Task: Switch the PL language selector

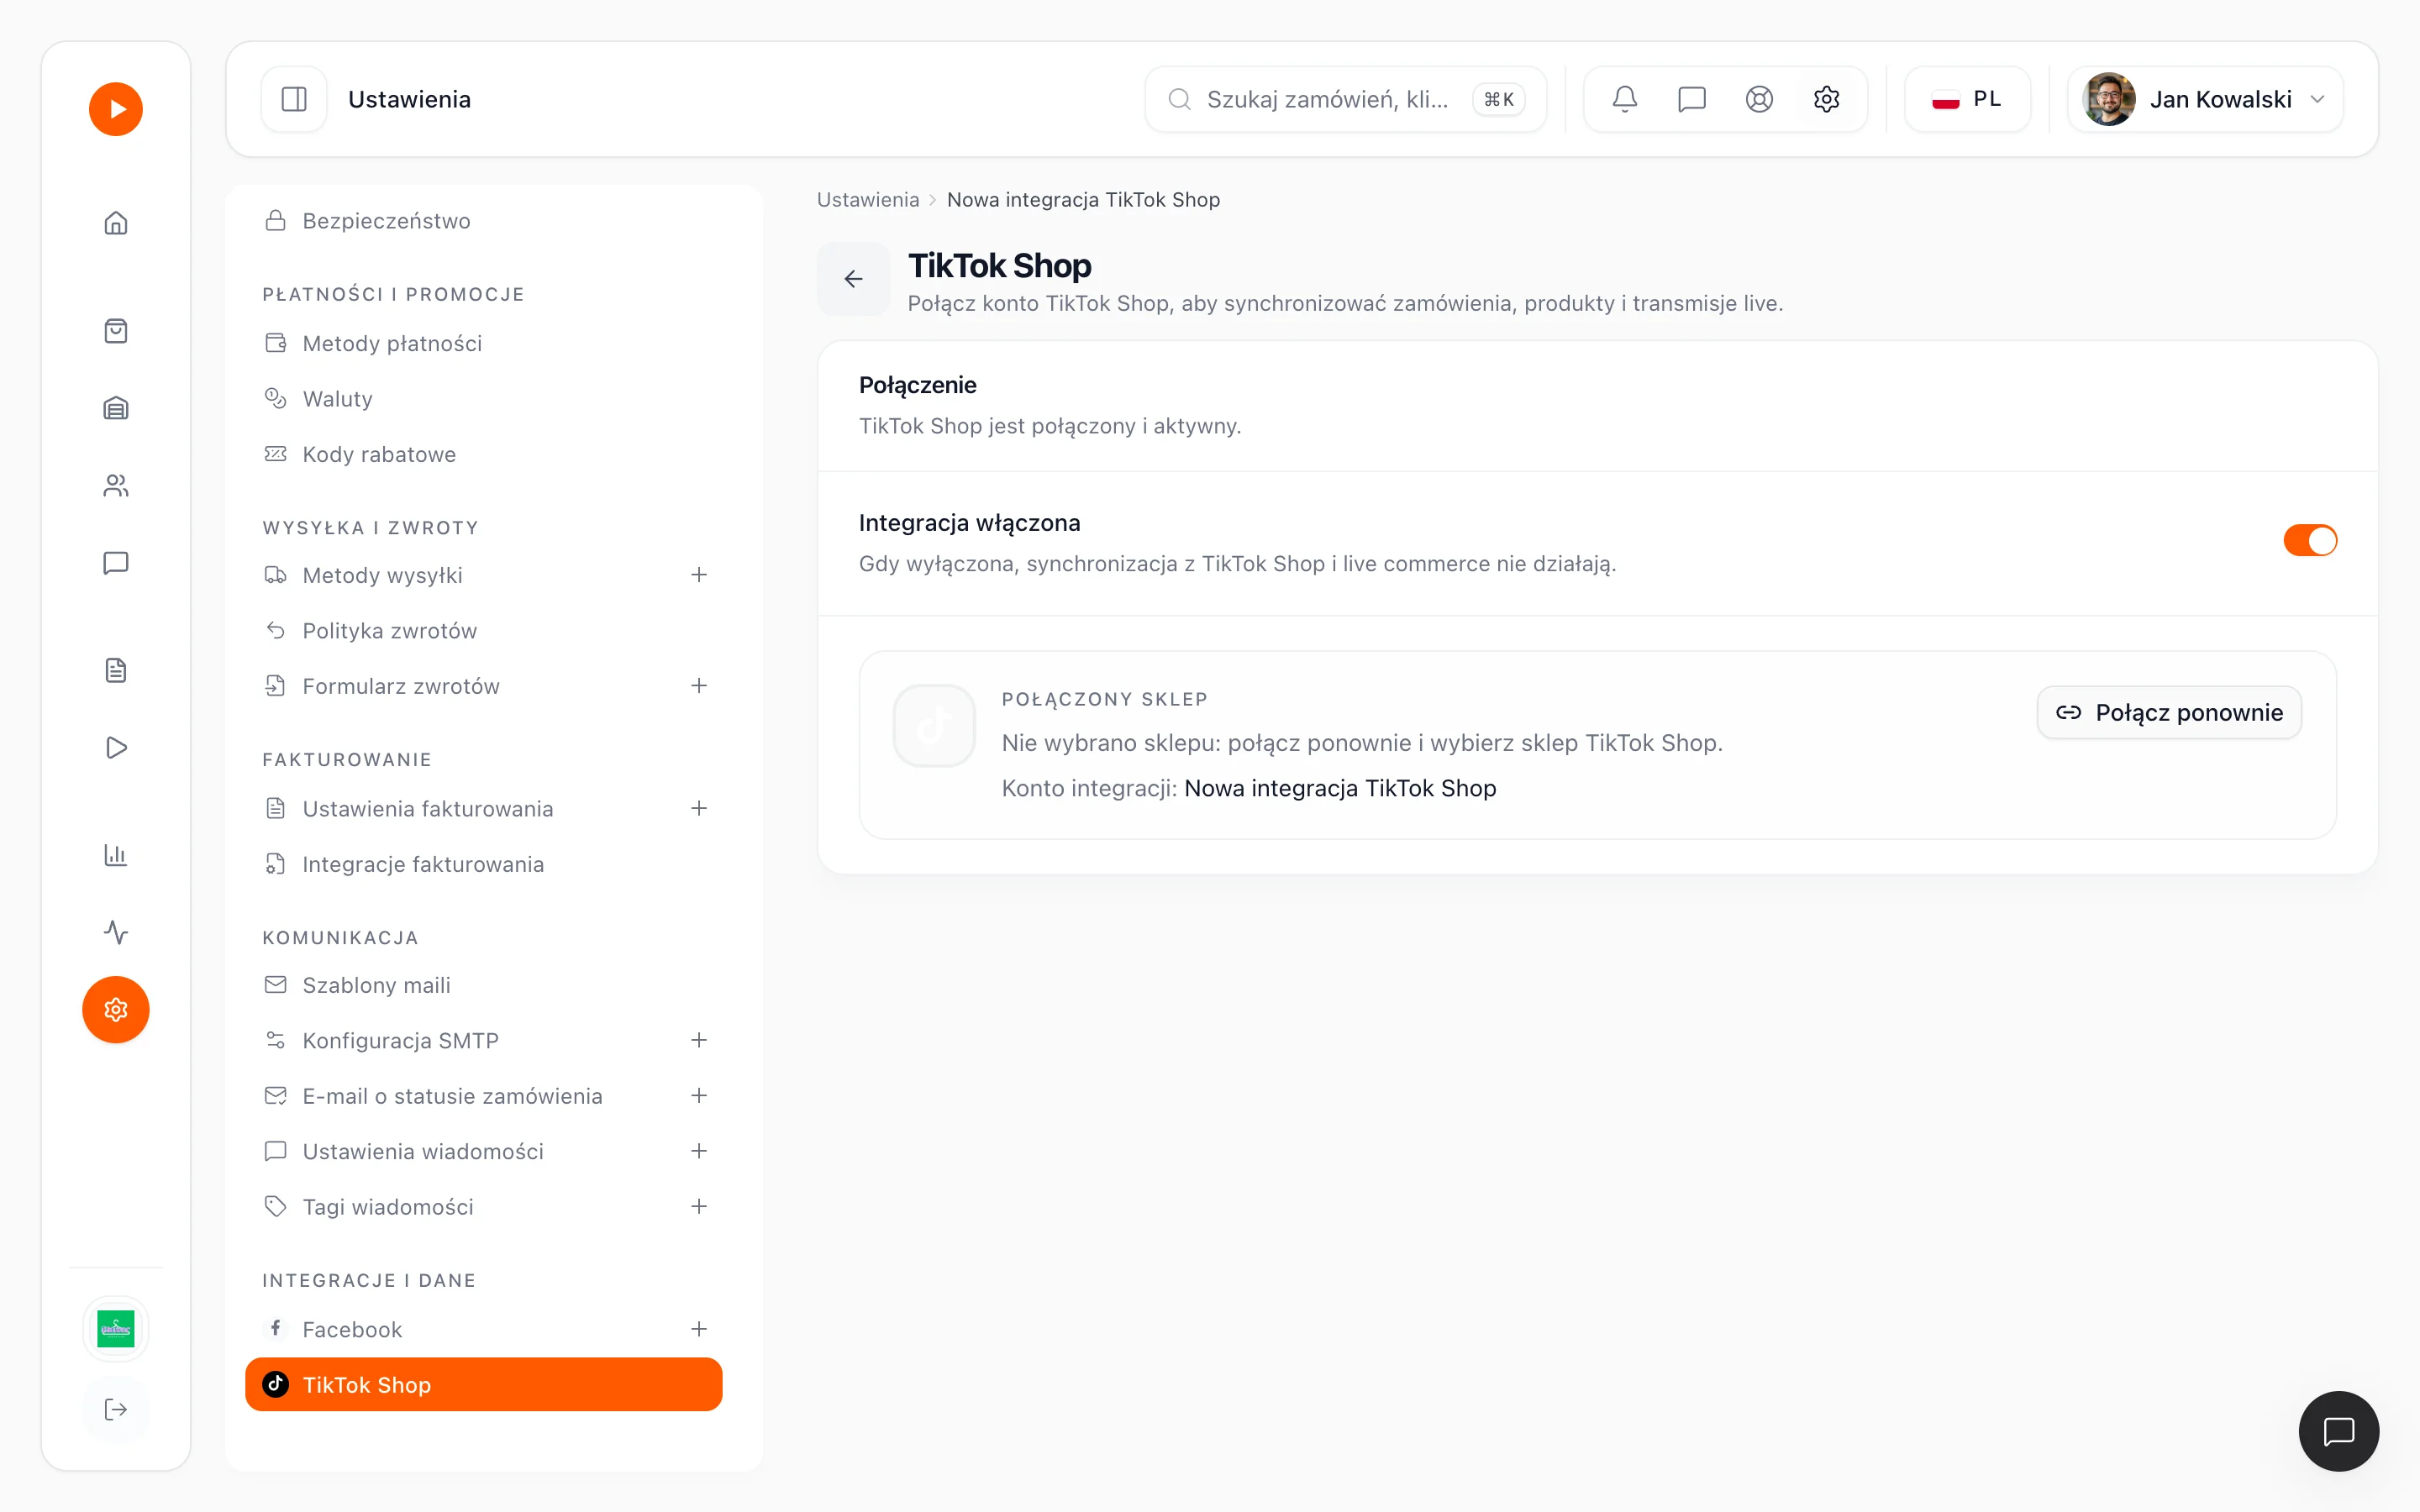Action: 1967,99
